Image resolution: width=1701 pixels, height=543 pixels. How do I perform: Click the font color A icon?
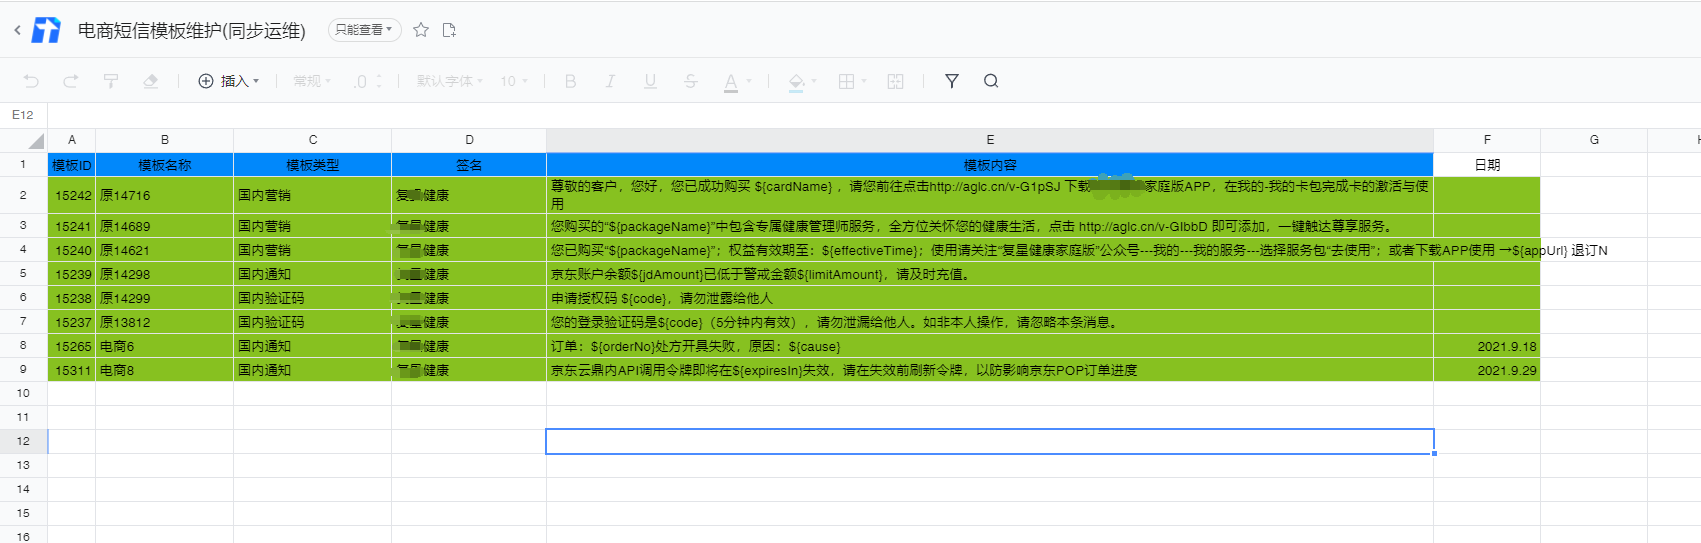pos(731,81)
